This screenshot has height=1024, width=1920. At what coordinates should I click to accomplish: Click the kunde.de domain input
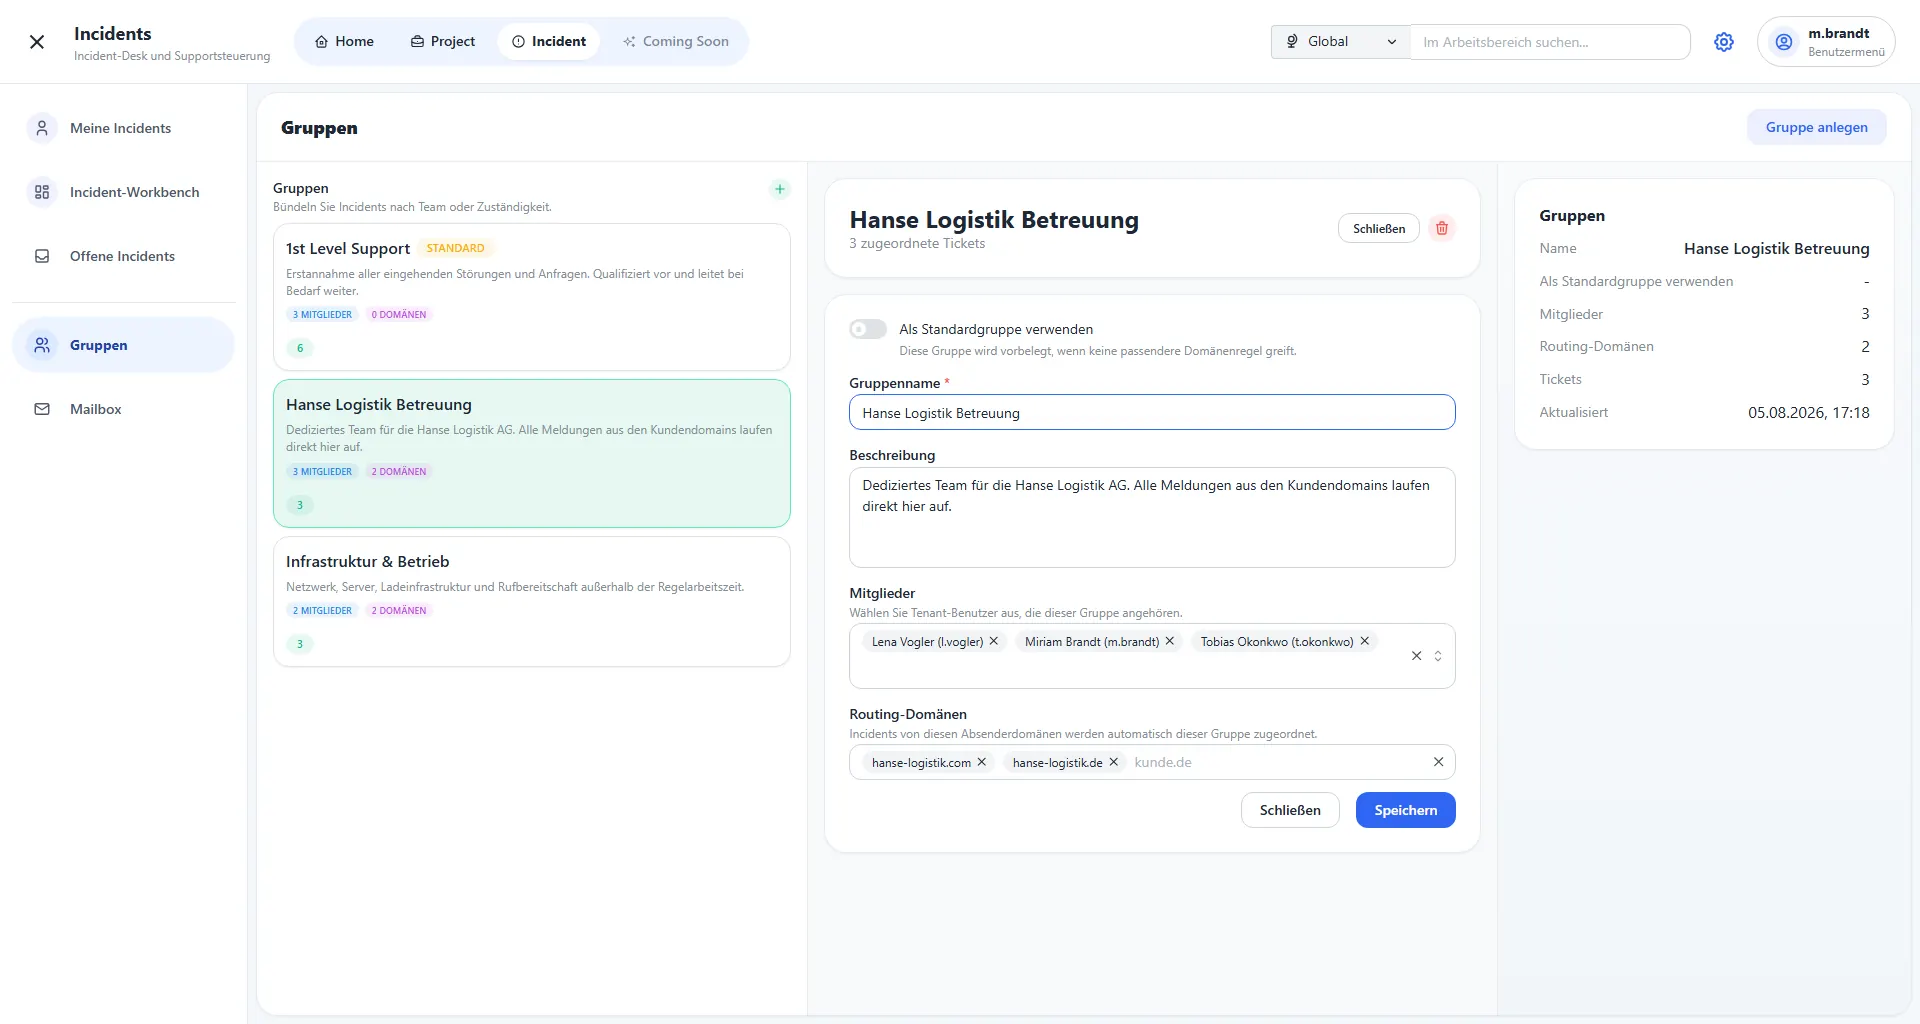click(x=1276, y=762)
